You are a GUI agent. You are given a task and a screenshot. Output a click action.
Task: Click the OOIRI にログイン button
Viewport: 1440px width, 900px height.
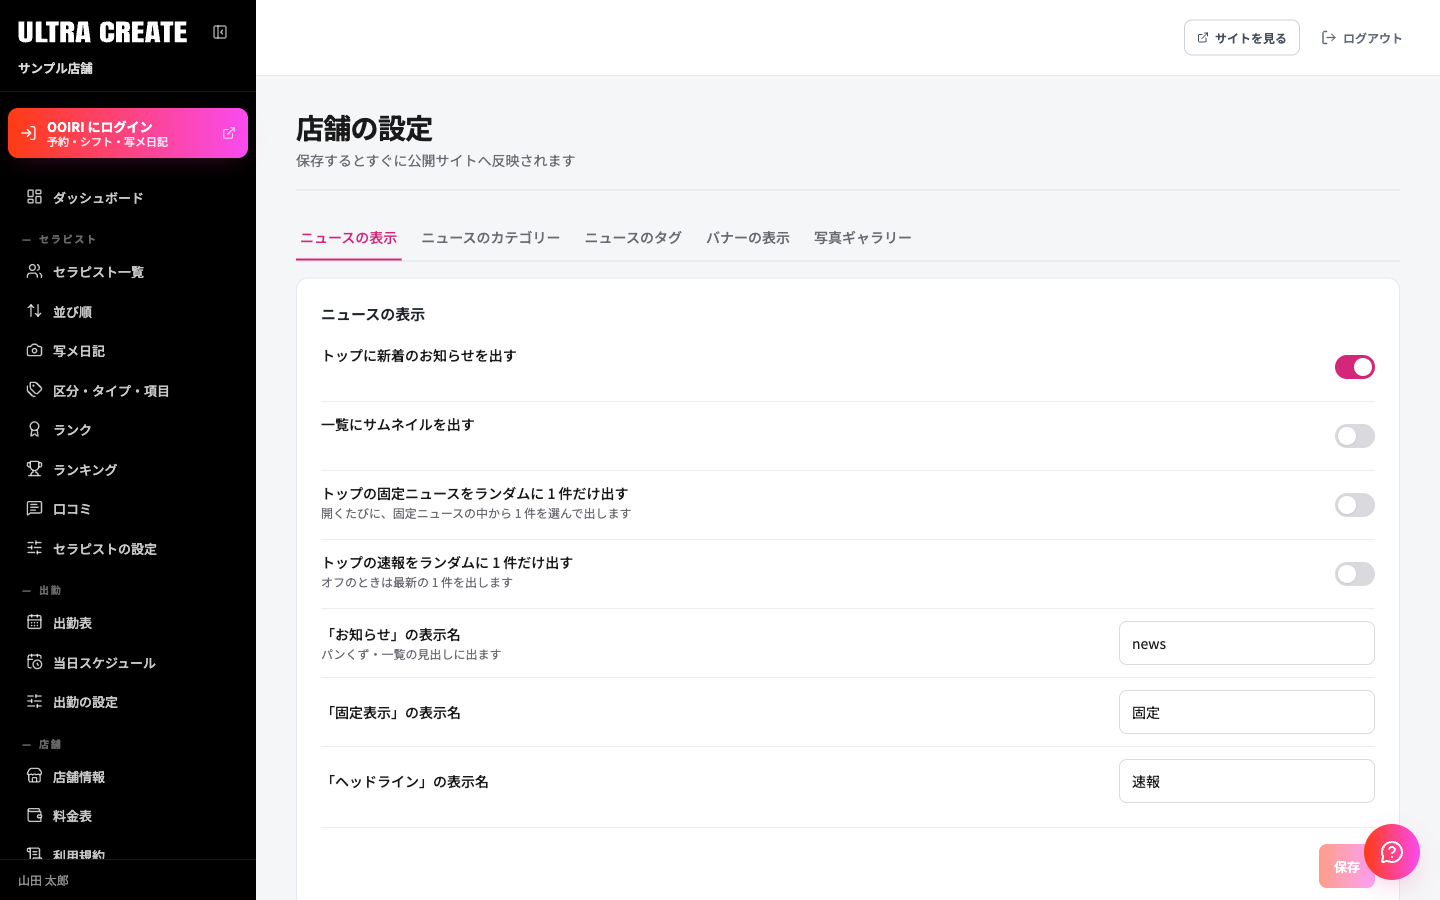tap(128, 133)
